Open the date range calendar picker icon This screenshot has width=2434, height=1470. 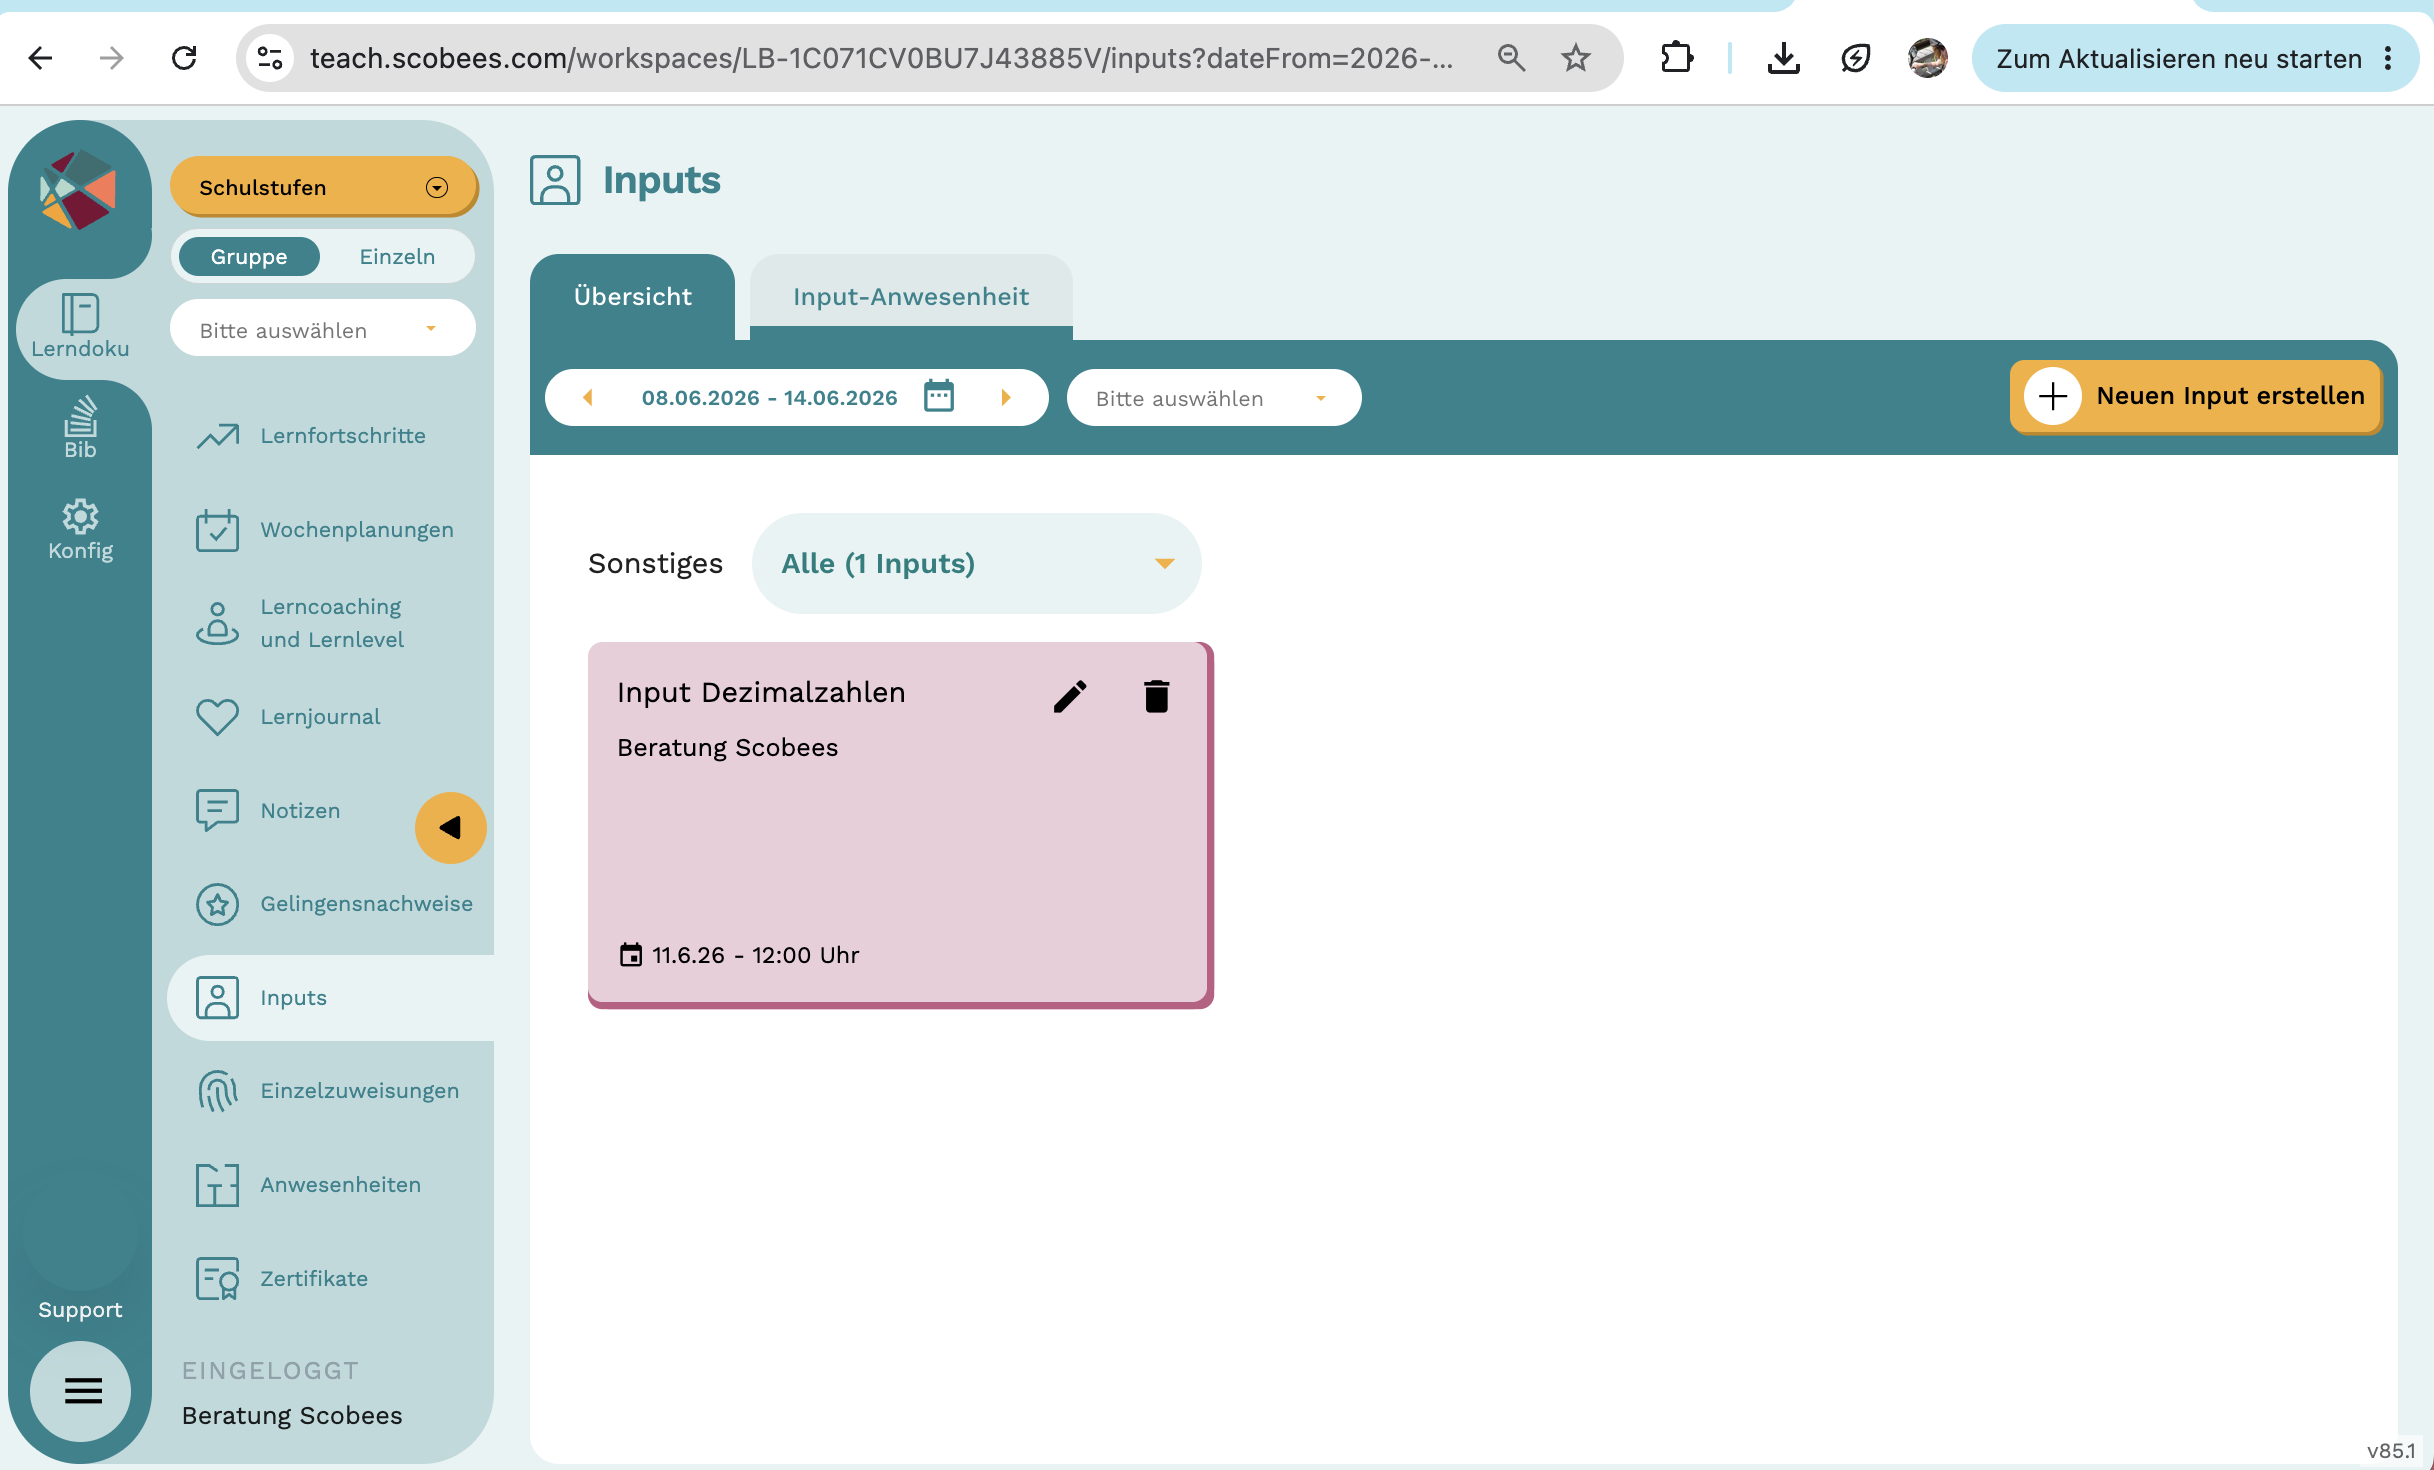coord(939,396)
